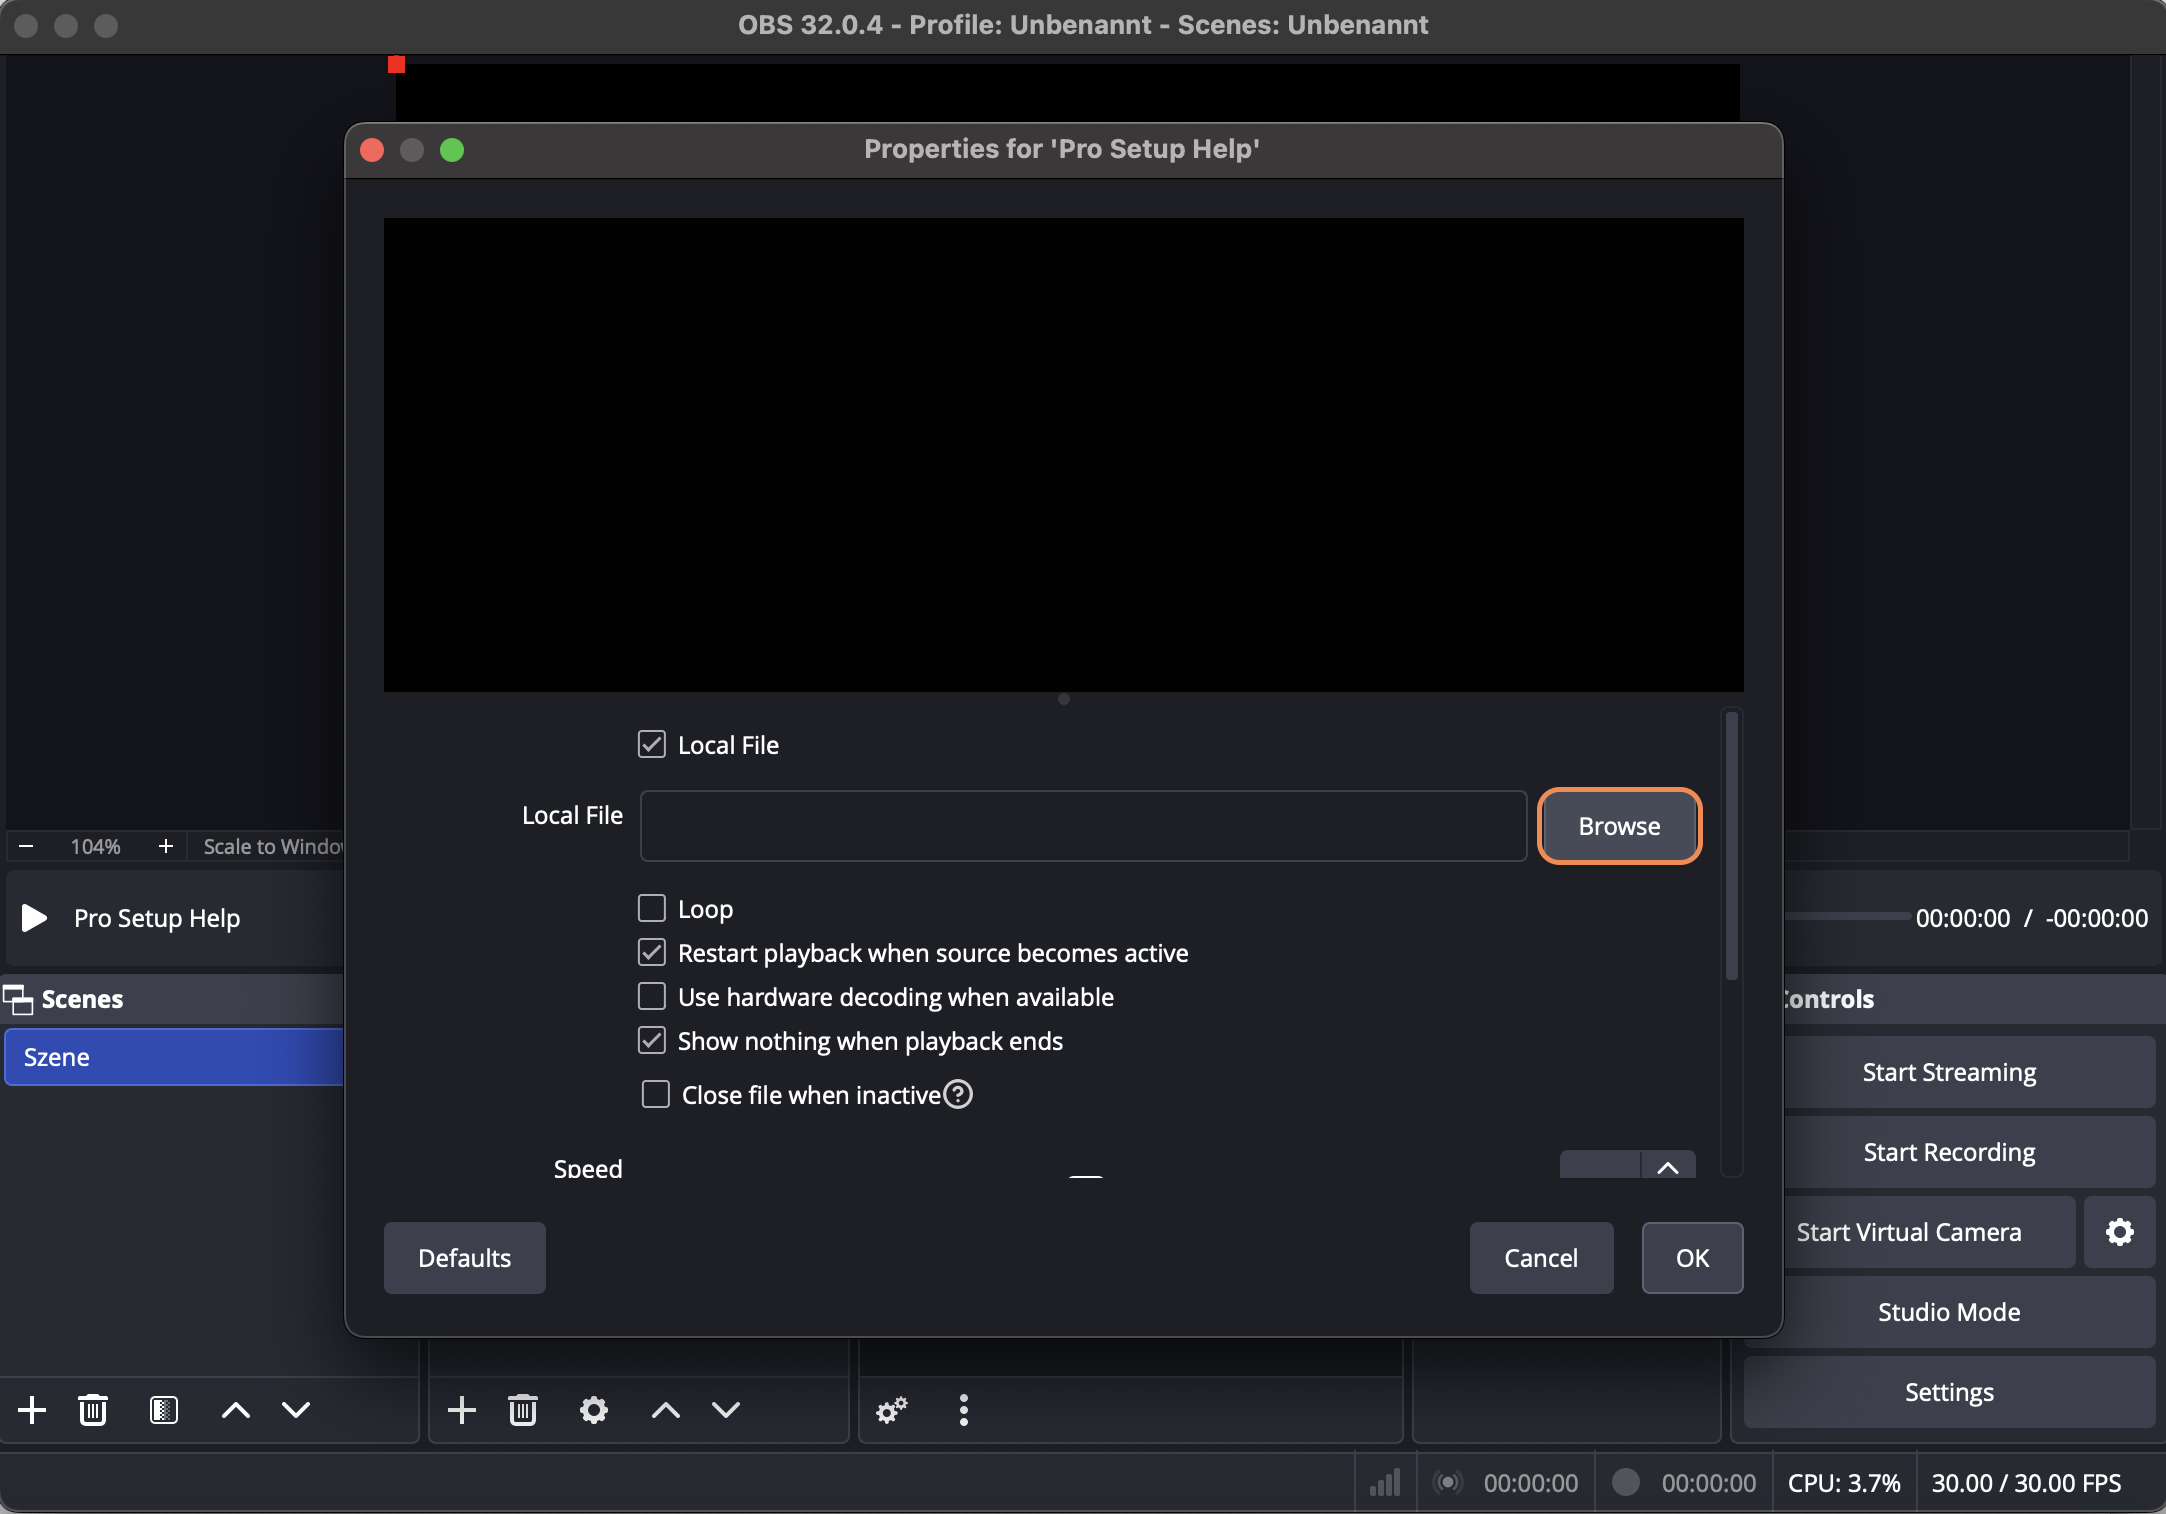Open source properties gear icon

pos(594,1410)
